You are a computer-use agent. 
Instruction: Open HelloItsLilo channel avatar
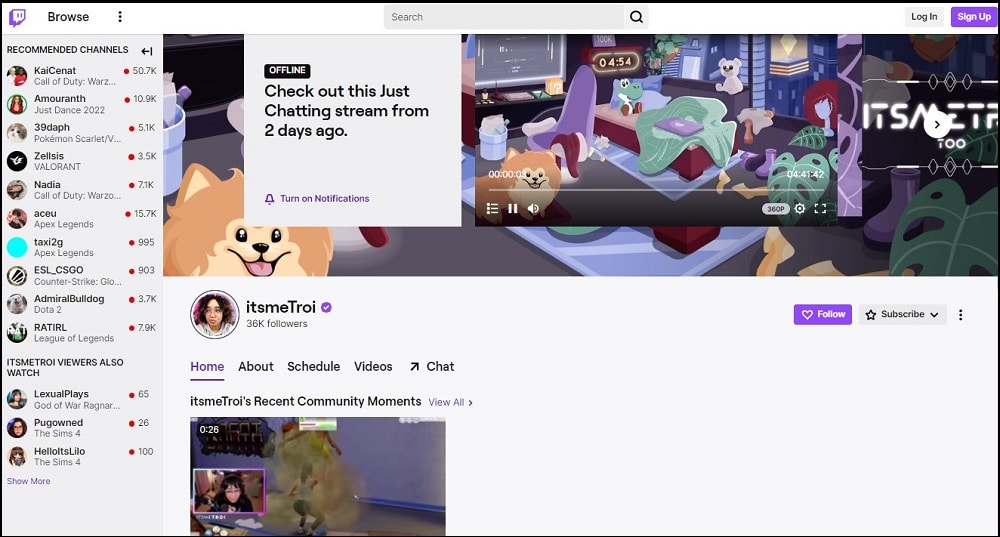pyautogui.click(x=17, y=456)
